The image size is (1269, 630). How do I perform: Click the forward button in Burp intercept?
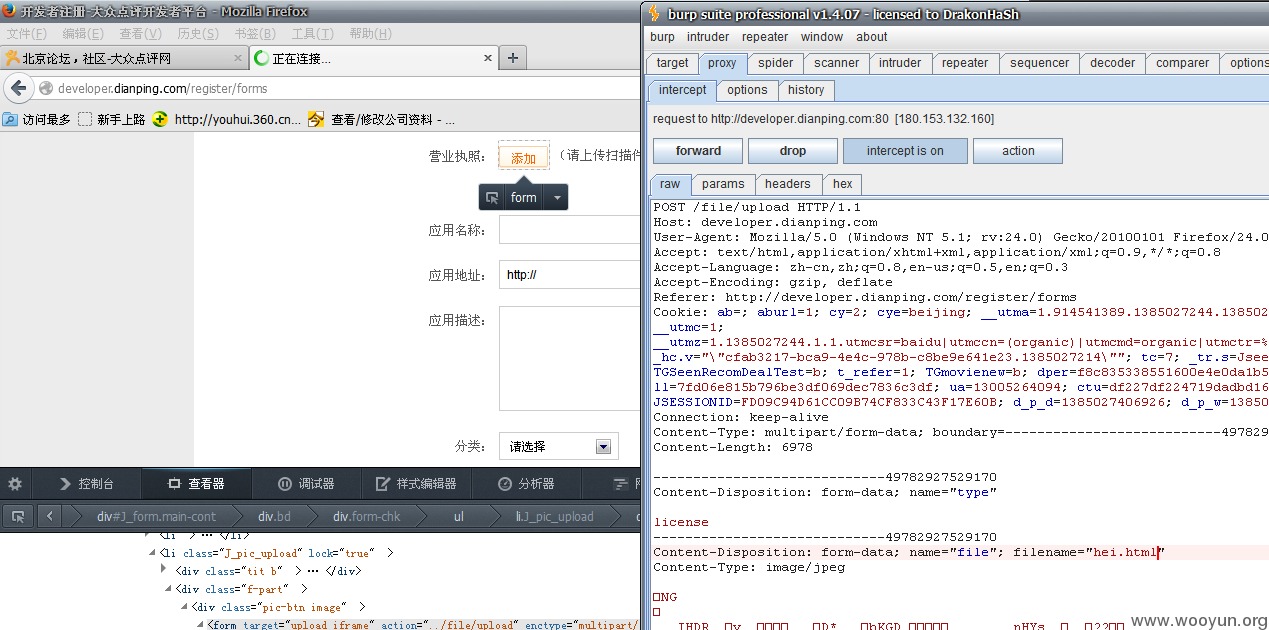click(698, 151)
